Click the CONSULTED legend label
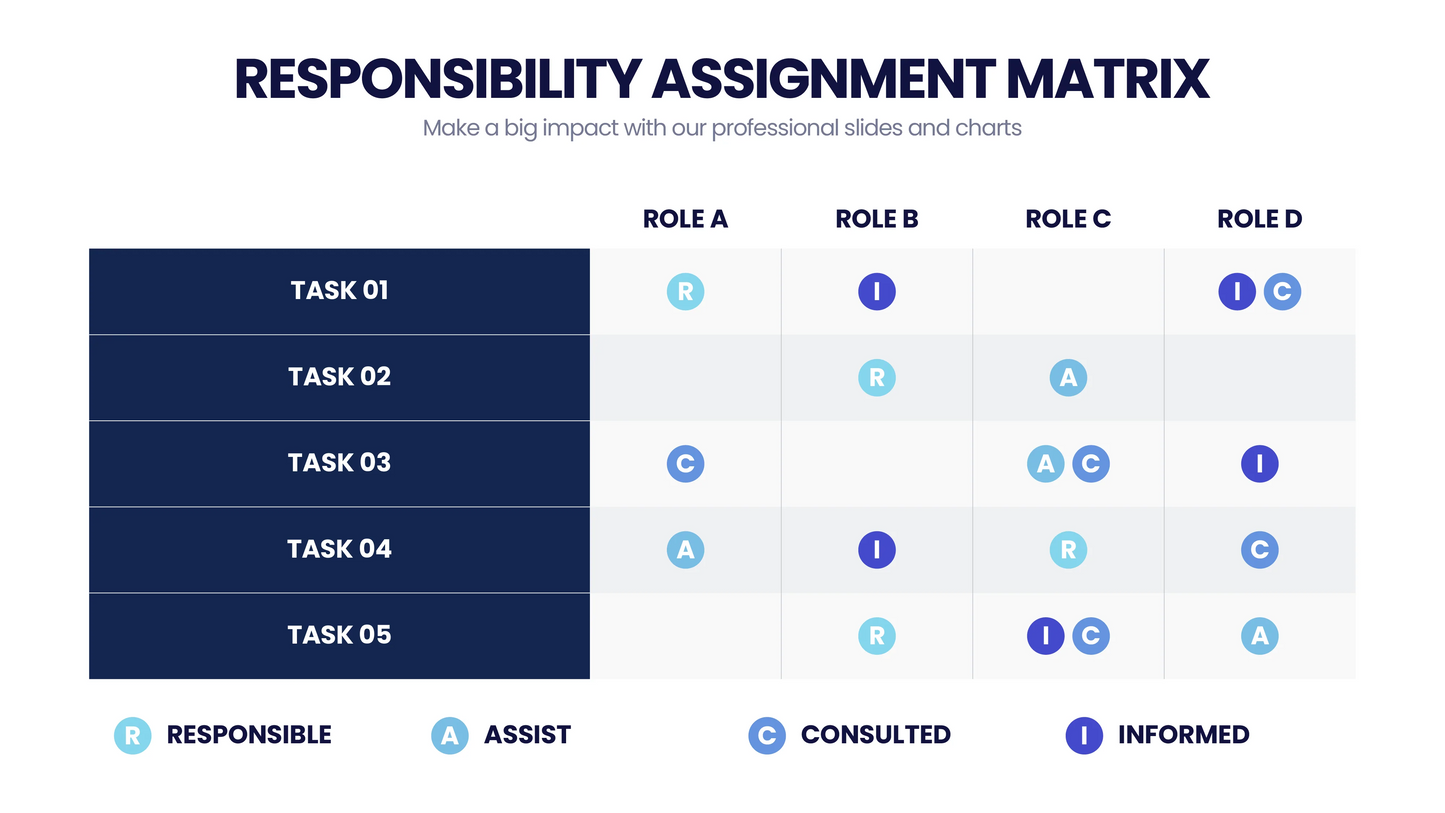The height and width of the screenshot is (813, 1445). pyautogui.click(x=875, y=735)
